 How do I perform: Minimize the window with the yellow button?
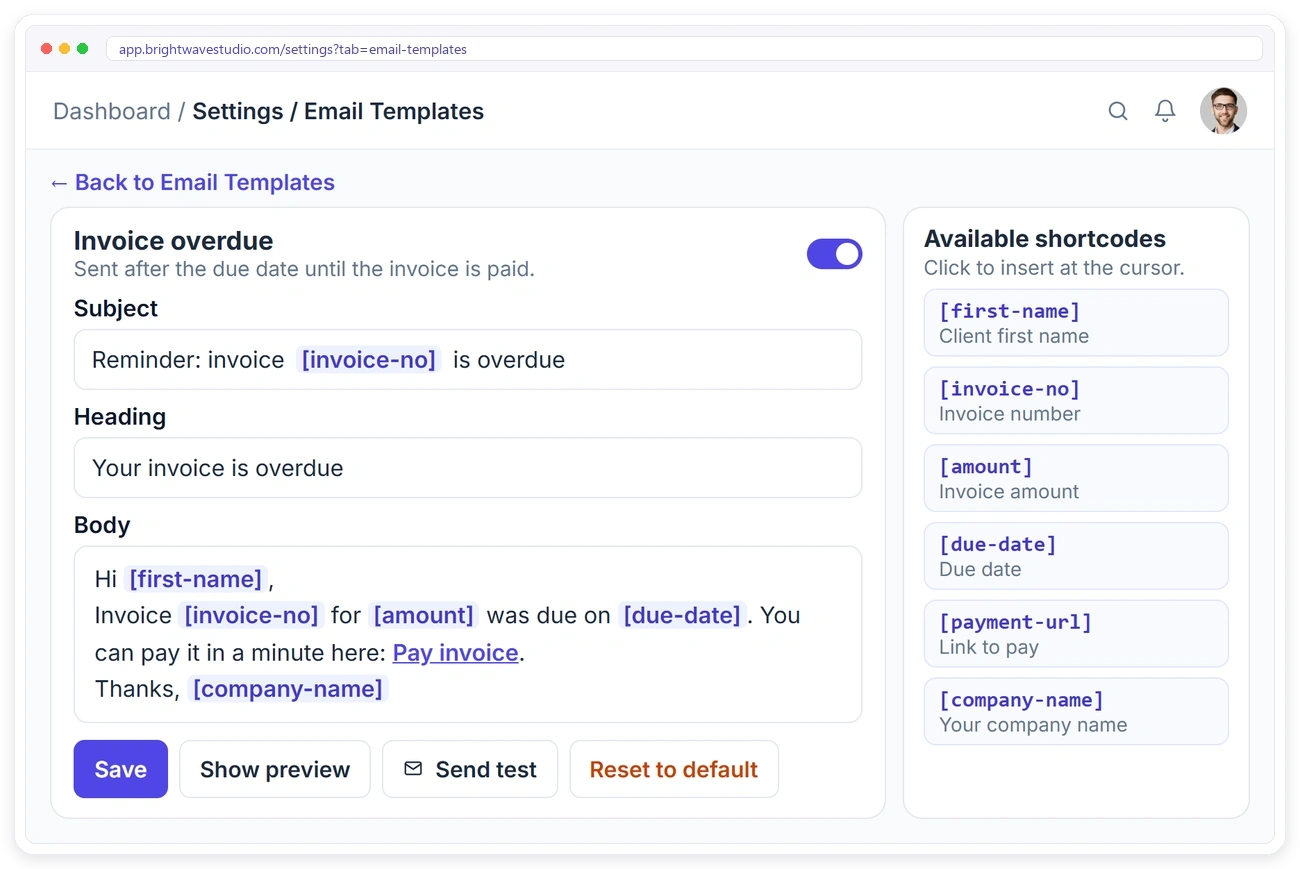click(x=64, y=49)
